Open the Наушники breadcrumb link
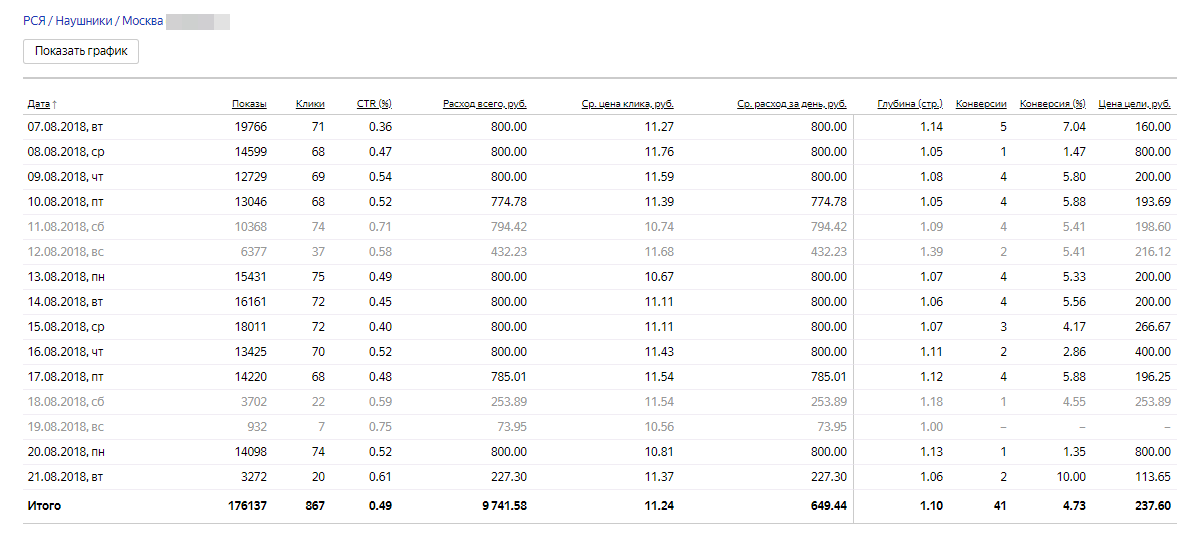This screenshot has width=1198, height=559. pyautogui.click(x=84, y=20)
